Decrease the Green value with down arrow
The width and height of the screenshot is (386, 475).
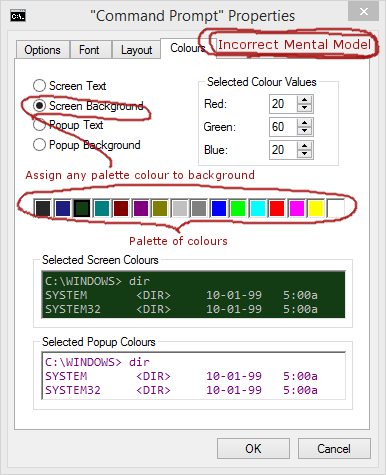(304, 131)
